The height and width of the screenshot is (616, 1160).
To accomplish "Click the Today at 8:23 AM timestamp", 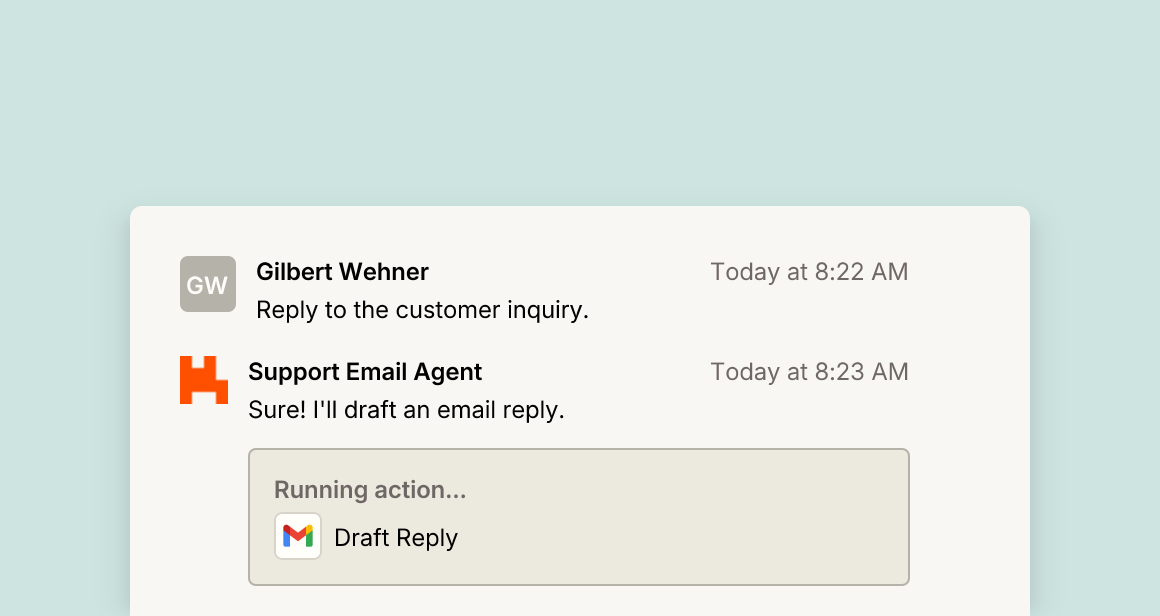I will (x=809, y=371).
